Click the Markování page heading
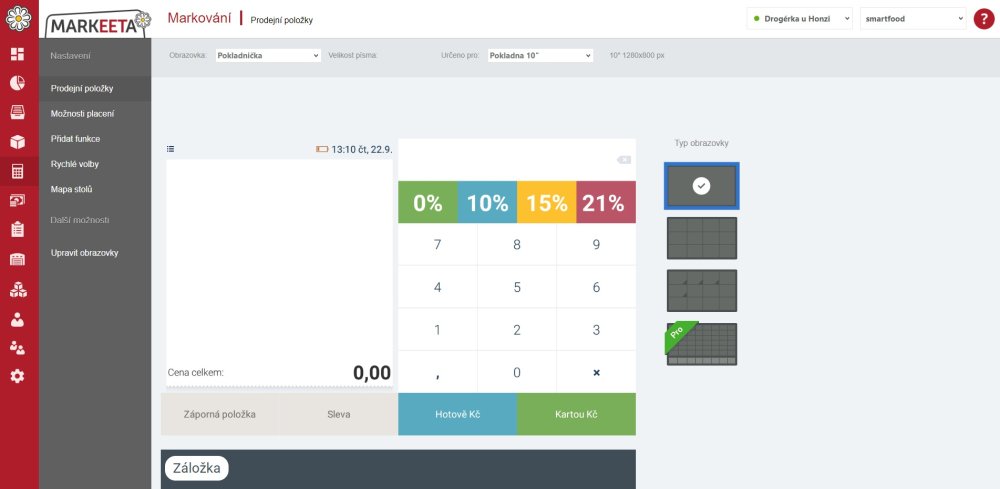This screenshot has height=489, width=1000. pyautogui.click(x=199, y=18)
